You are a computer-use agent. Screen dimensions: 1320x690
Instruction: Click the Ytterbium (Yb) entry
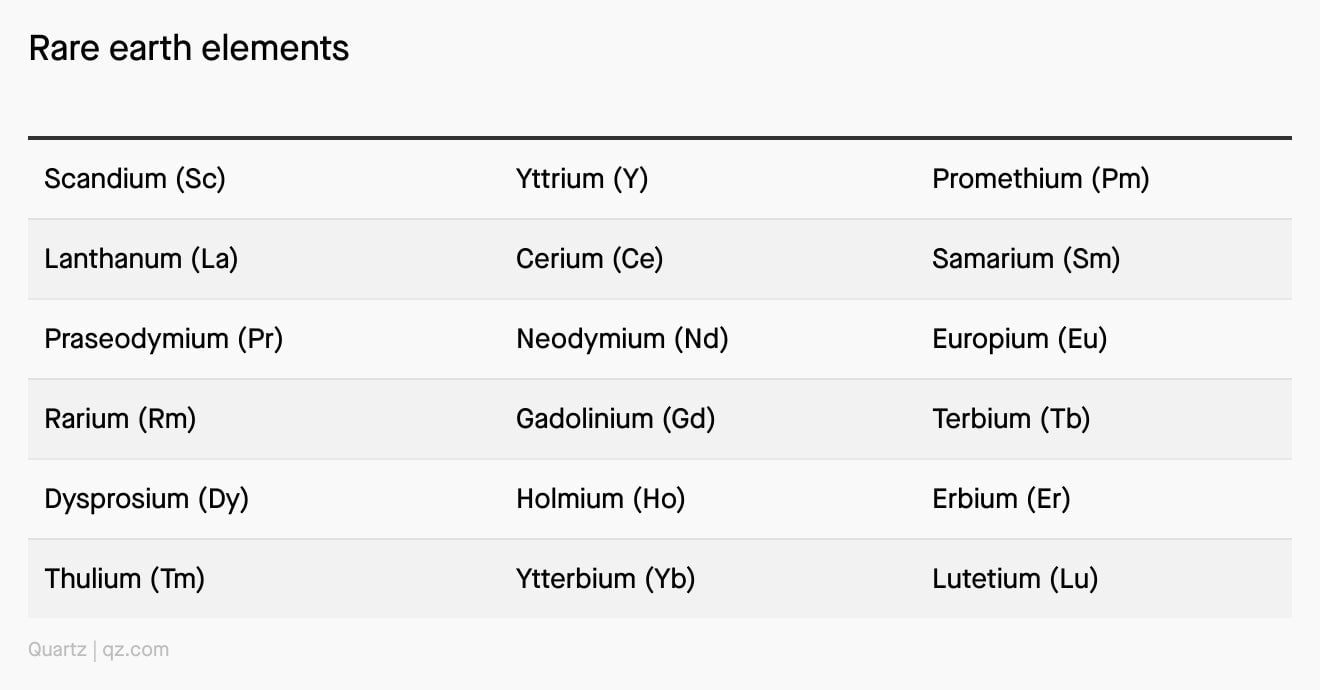point(605,579)
